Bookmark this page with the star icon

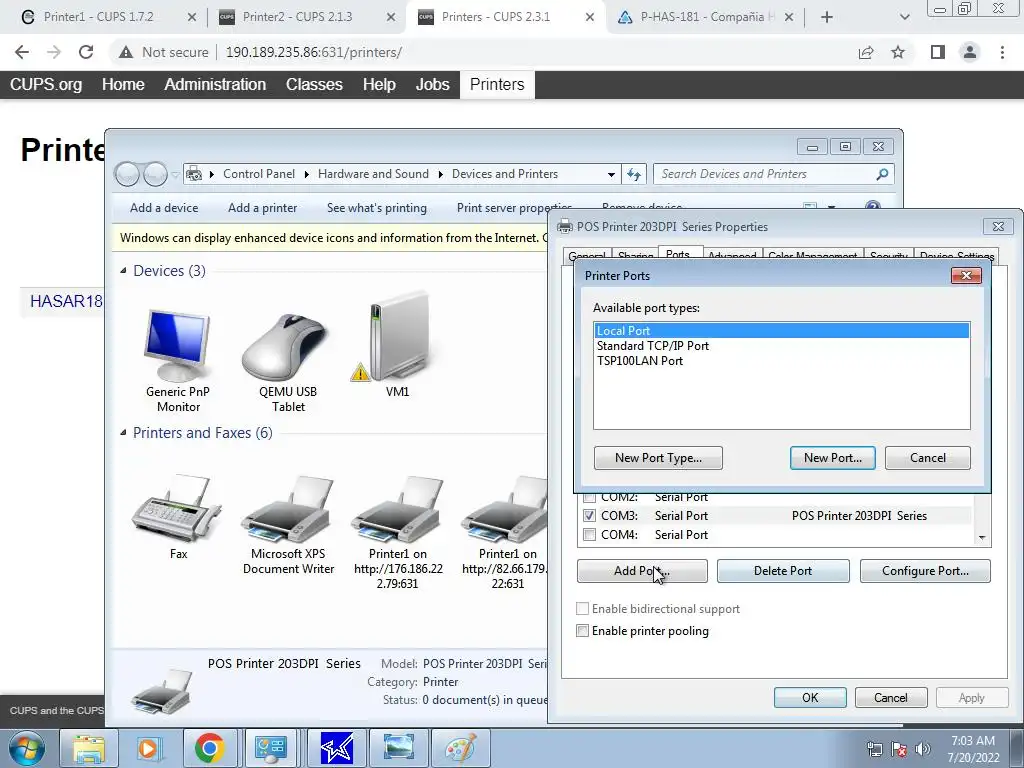(898, 52)
